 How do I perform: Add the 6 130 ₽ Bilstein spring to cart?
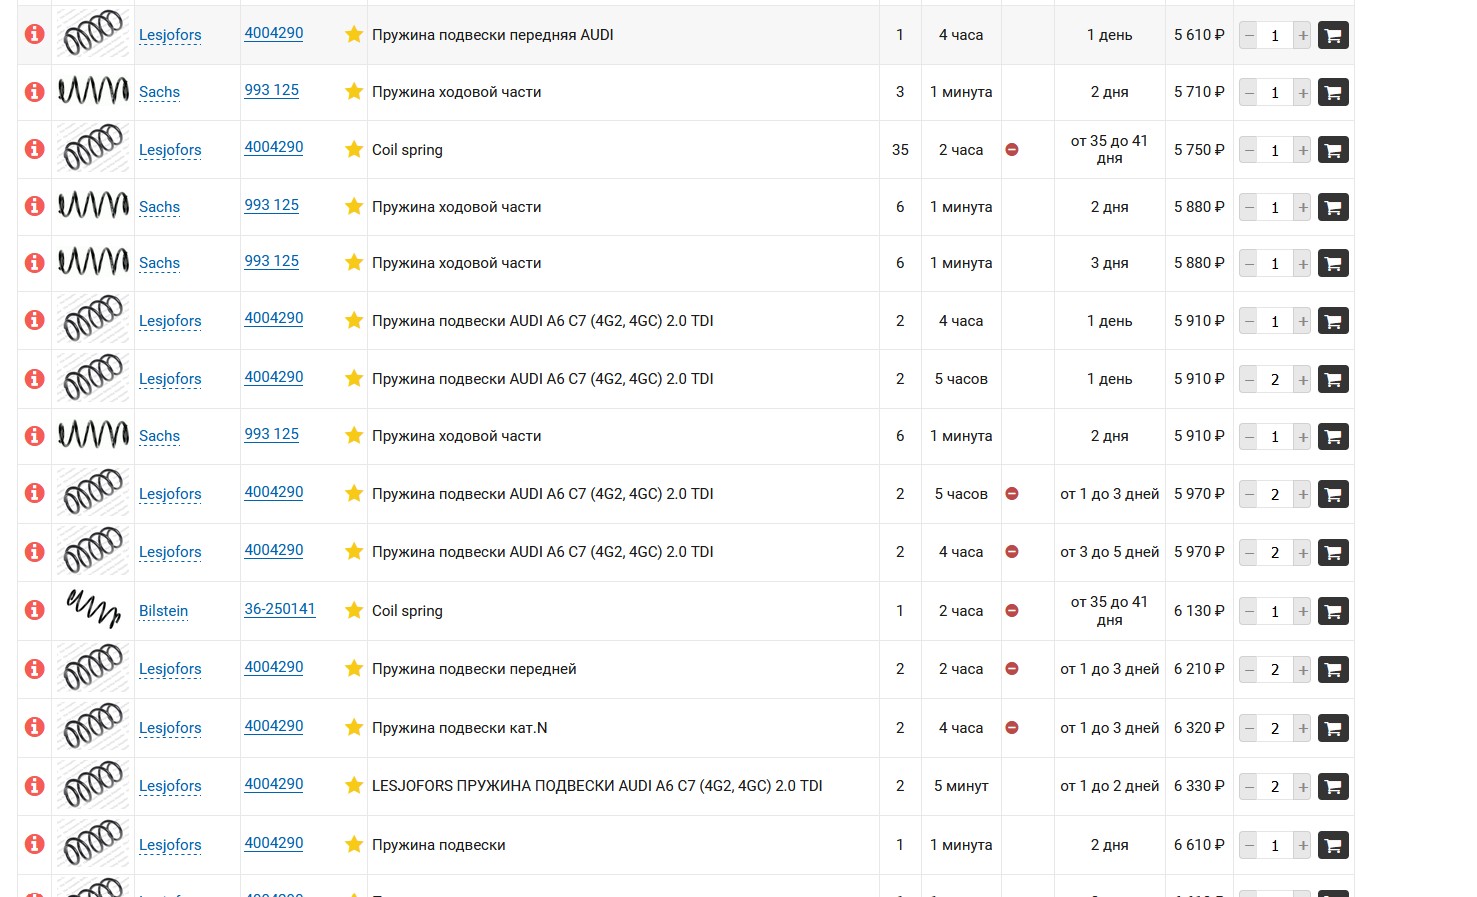(1333, 611)
